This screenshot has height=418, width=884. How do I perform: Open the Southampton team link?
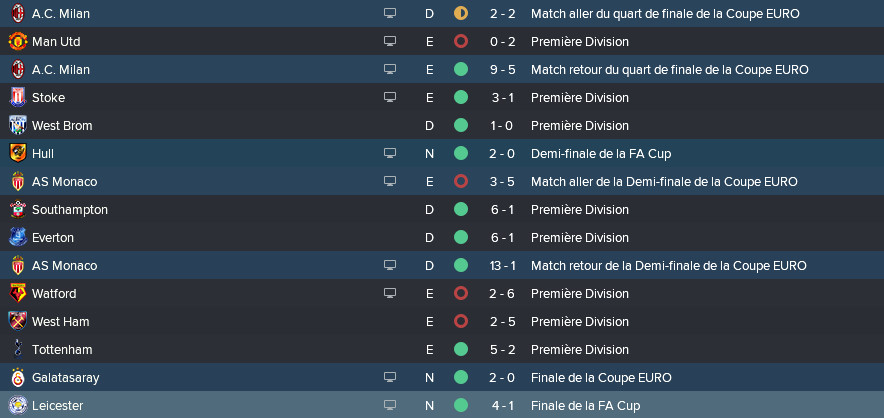click(x=70, y=210)
